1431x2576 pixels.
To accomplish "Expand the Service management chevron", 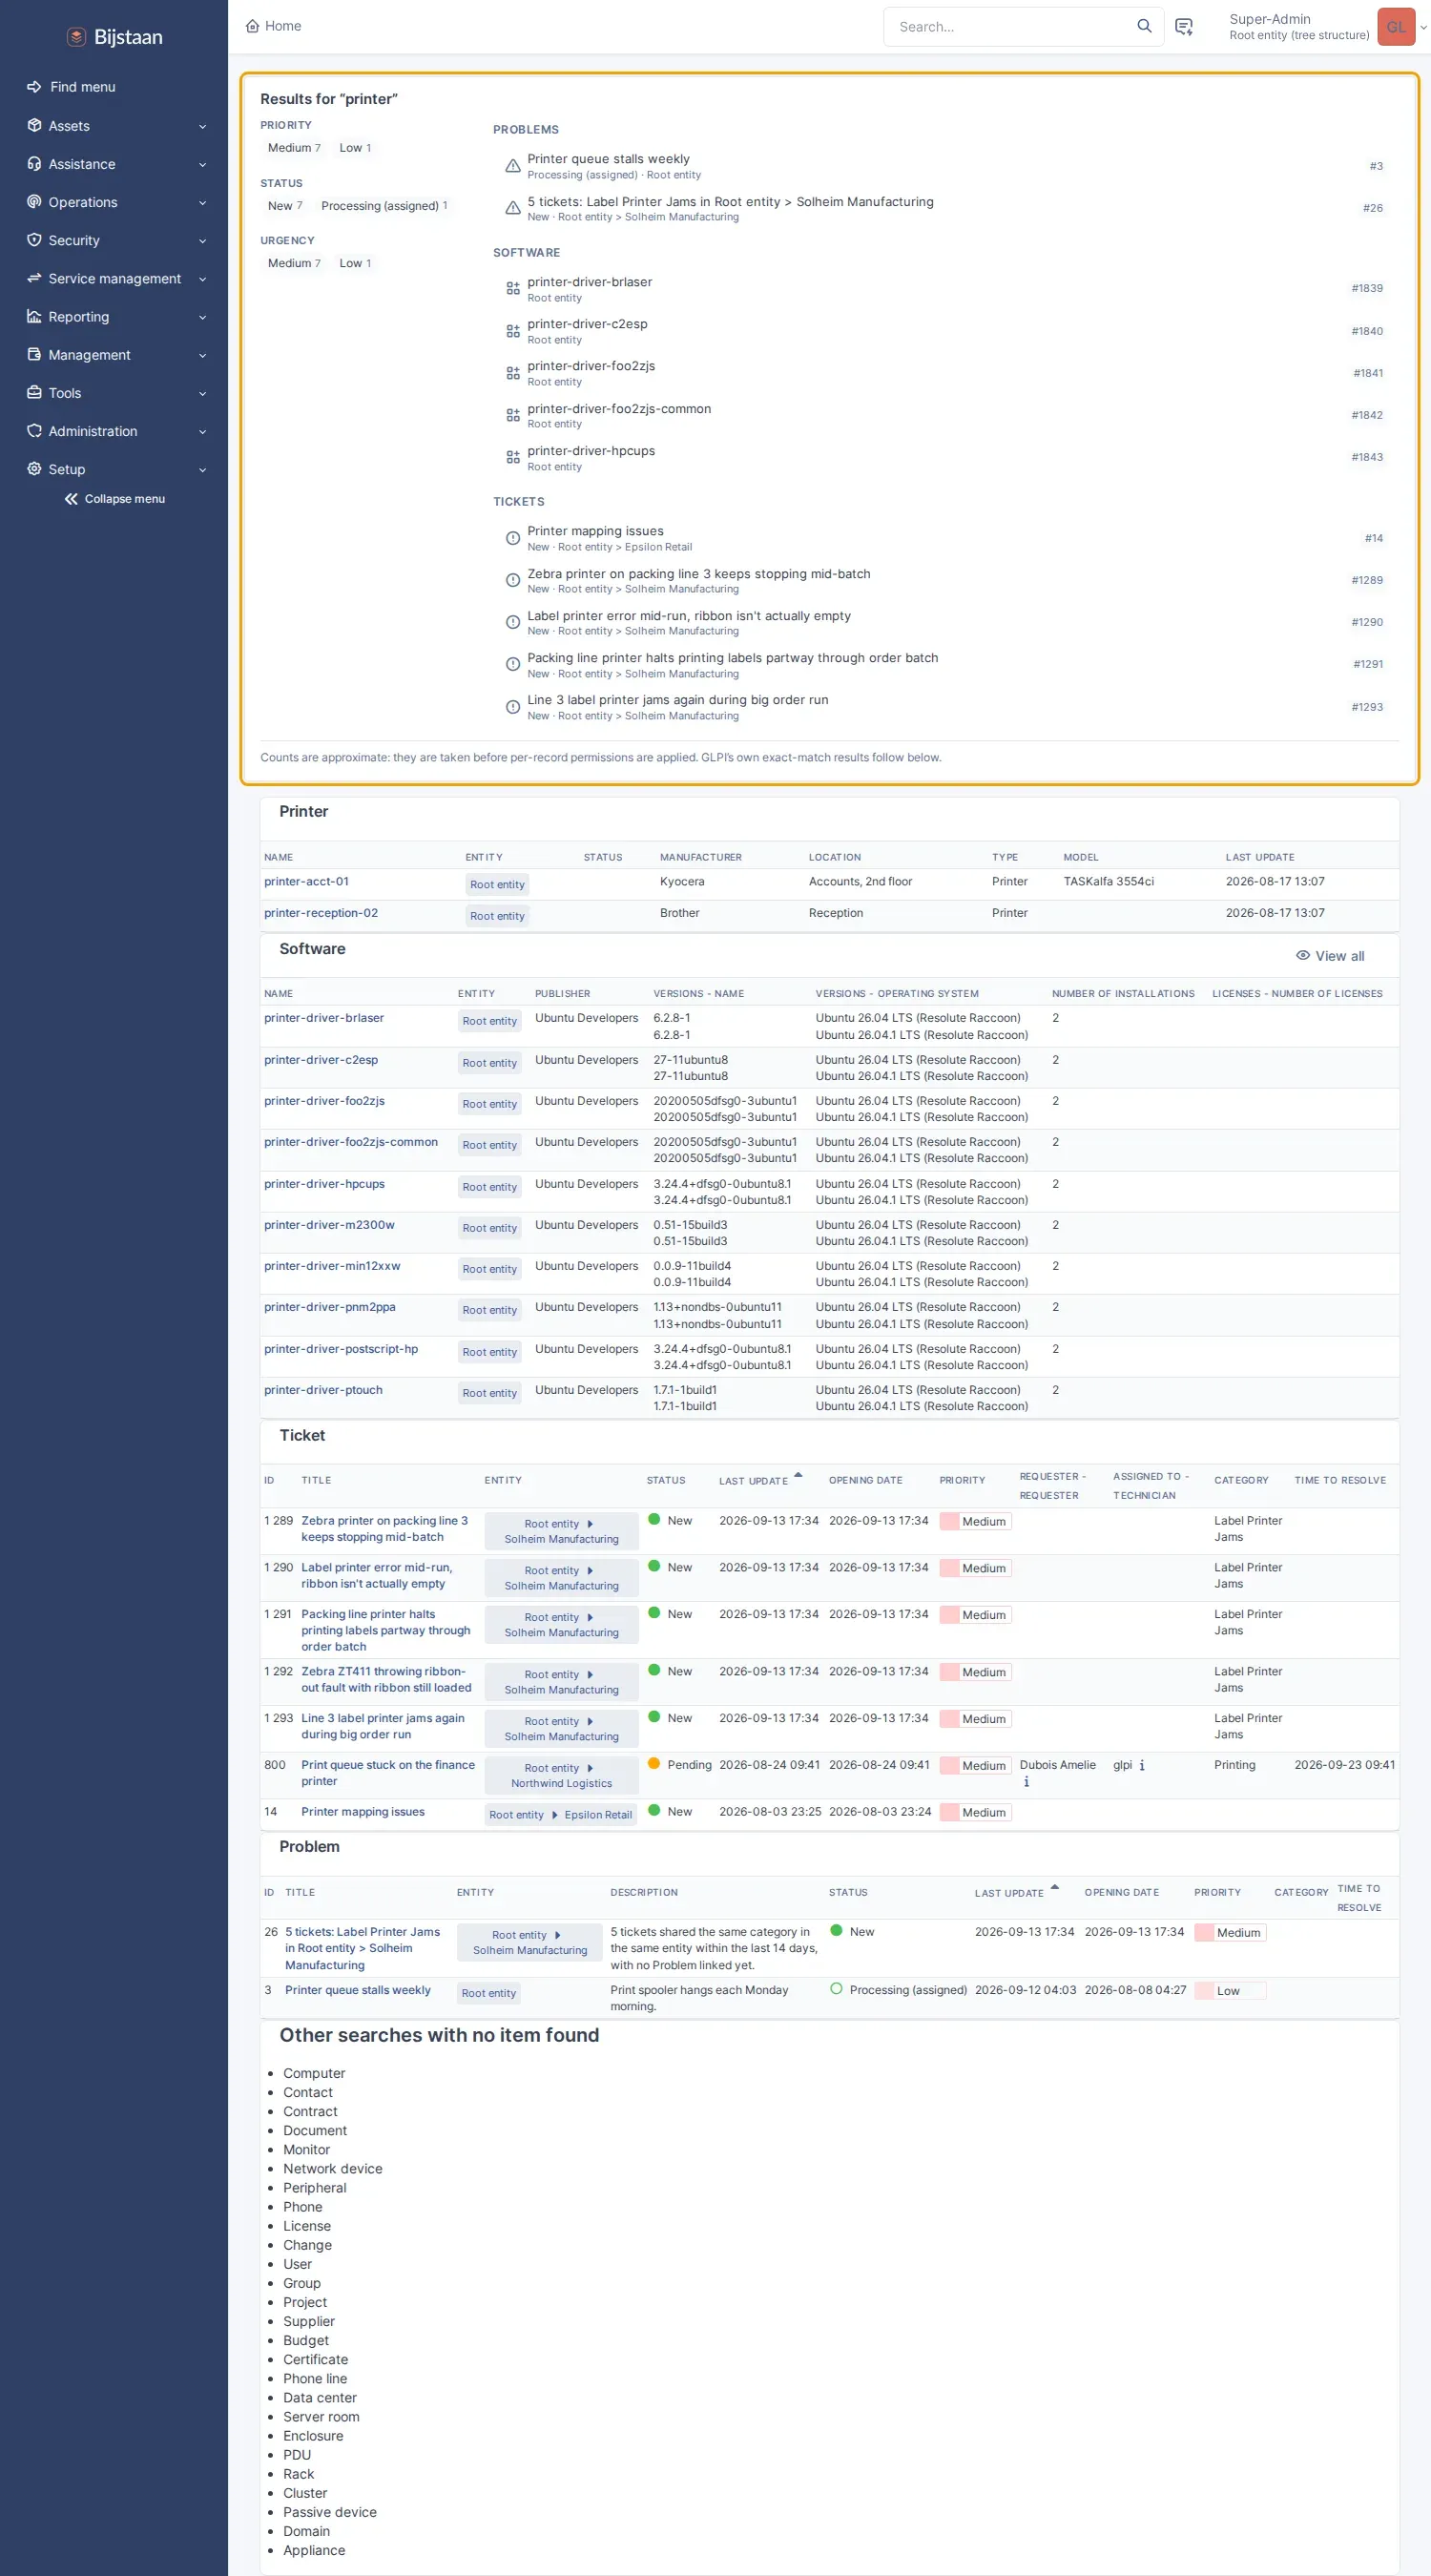I will point(202,279).
